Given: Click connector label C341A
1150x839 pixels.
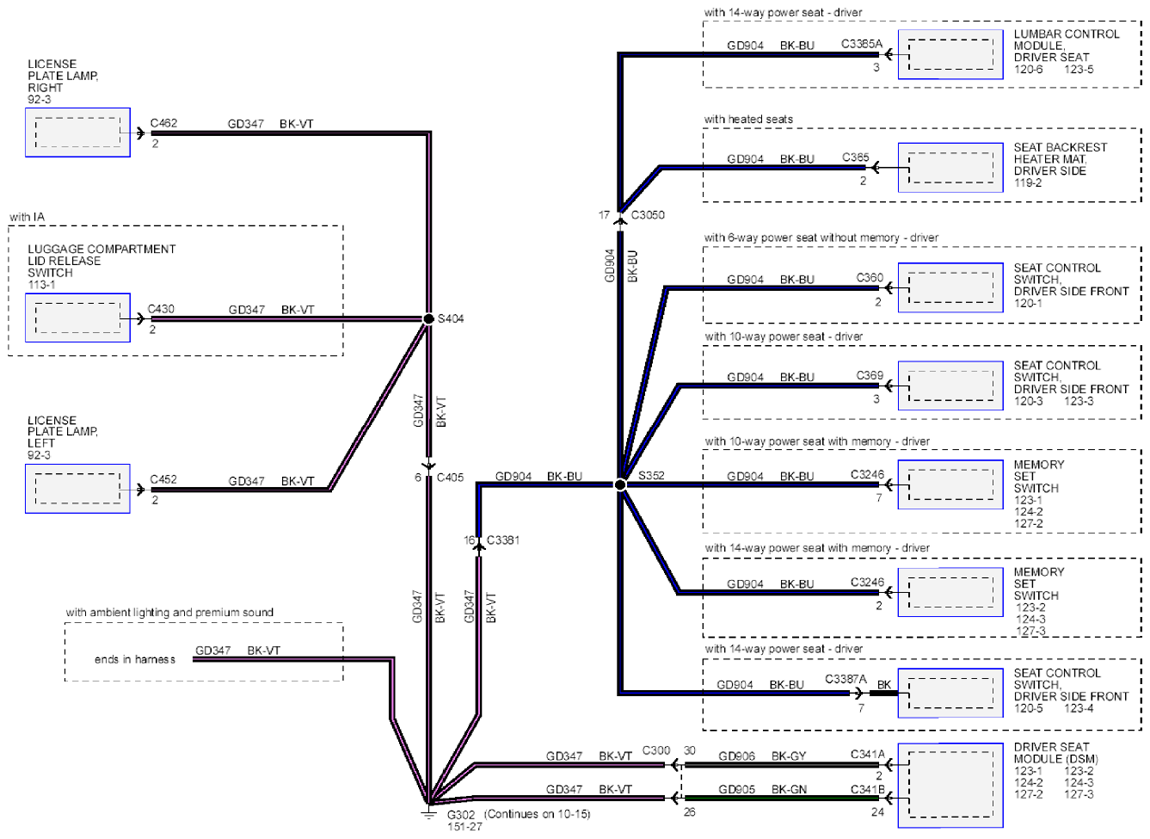Looking at the screenshot, I should pyautogui.click(x=868, y=754).
